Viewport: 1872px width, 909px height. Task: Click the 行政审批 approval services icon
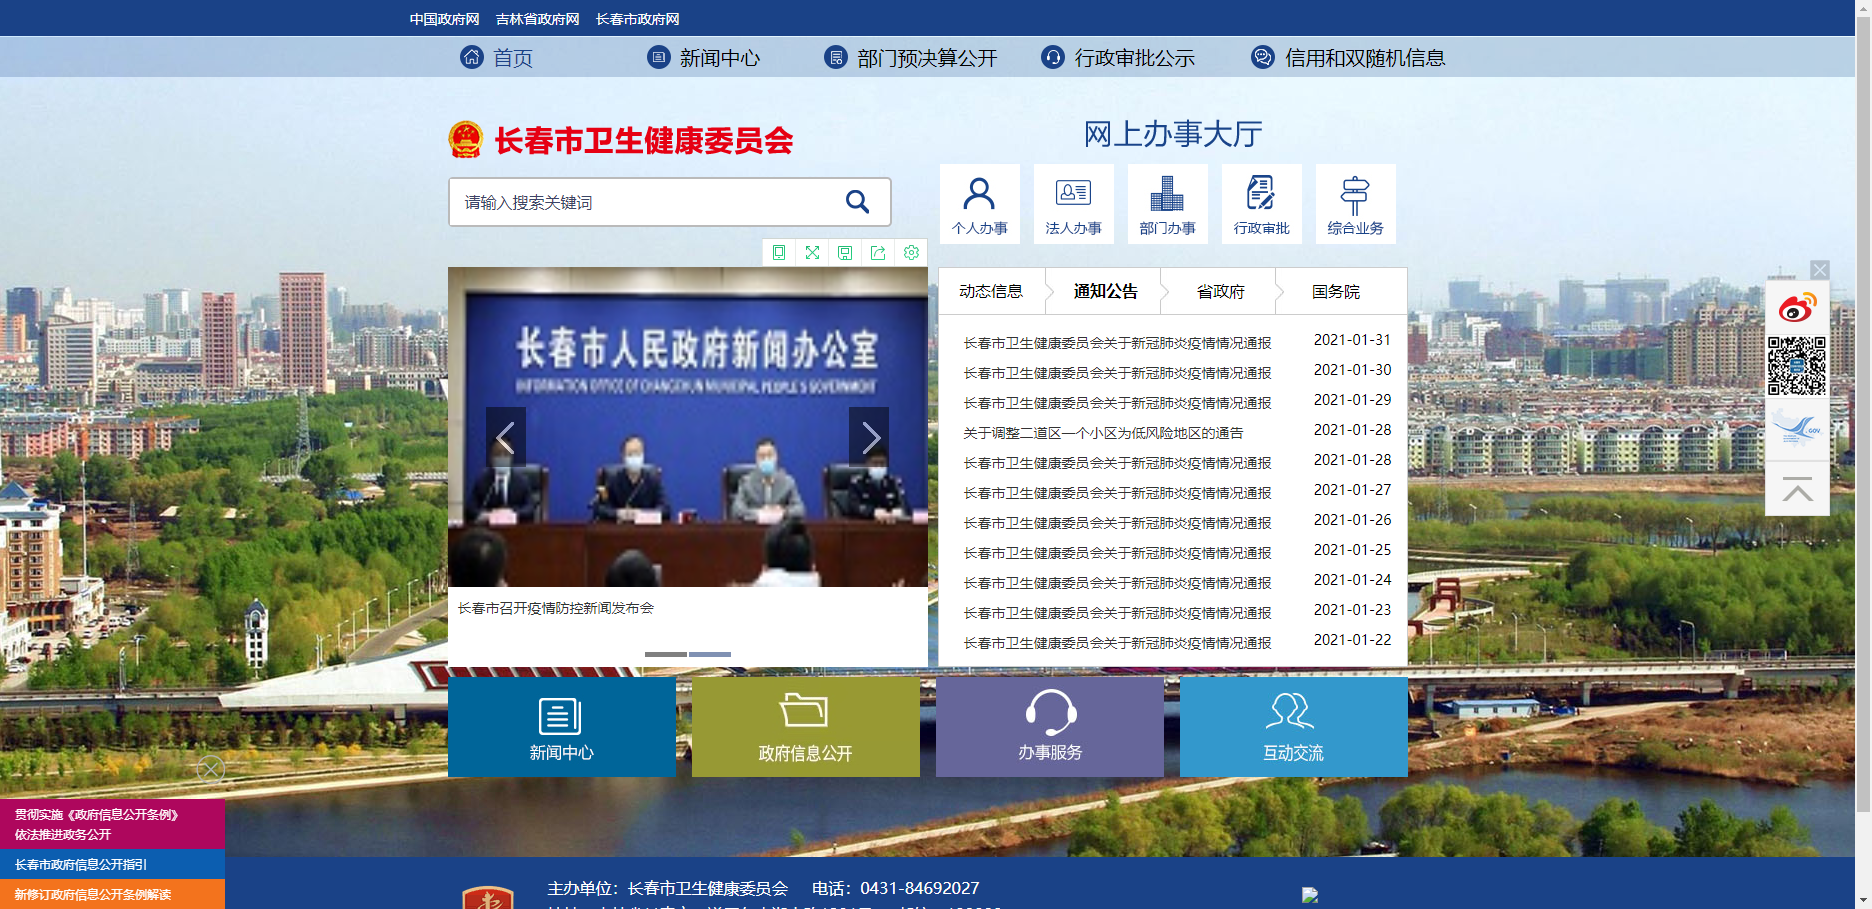click(x=1261, y=203)
